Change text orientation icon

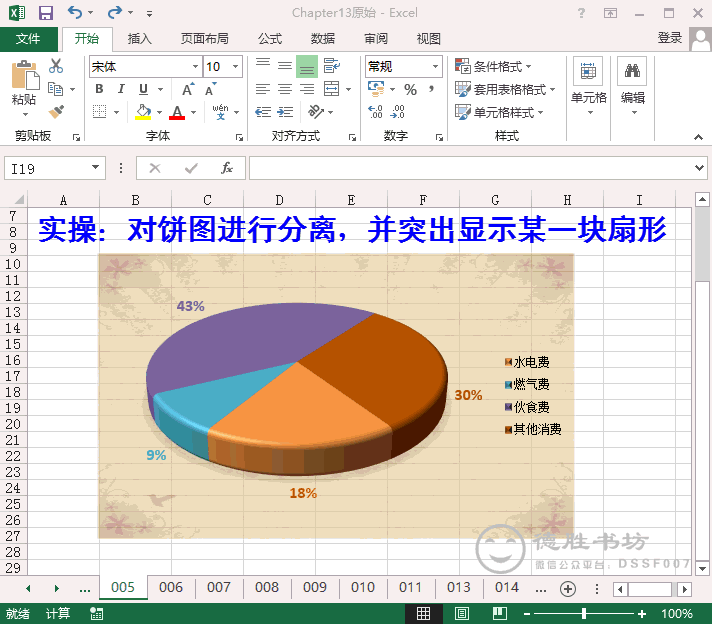(x=316, y=112)
